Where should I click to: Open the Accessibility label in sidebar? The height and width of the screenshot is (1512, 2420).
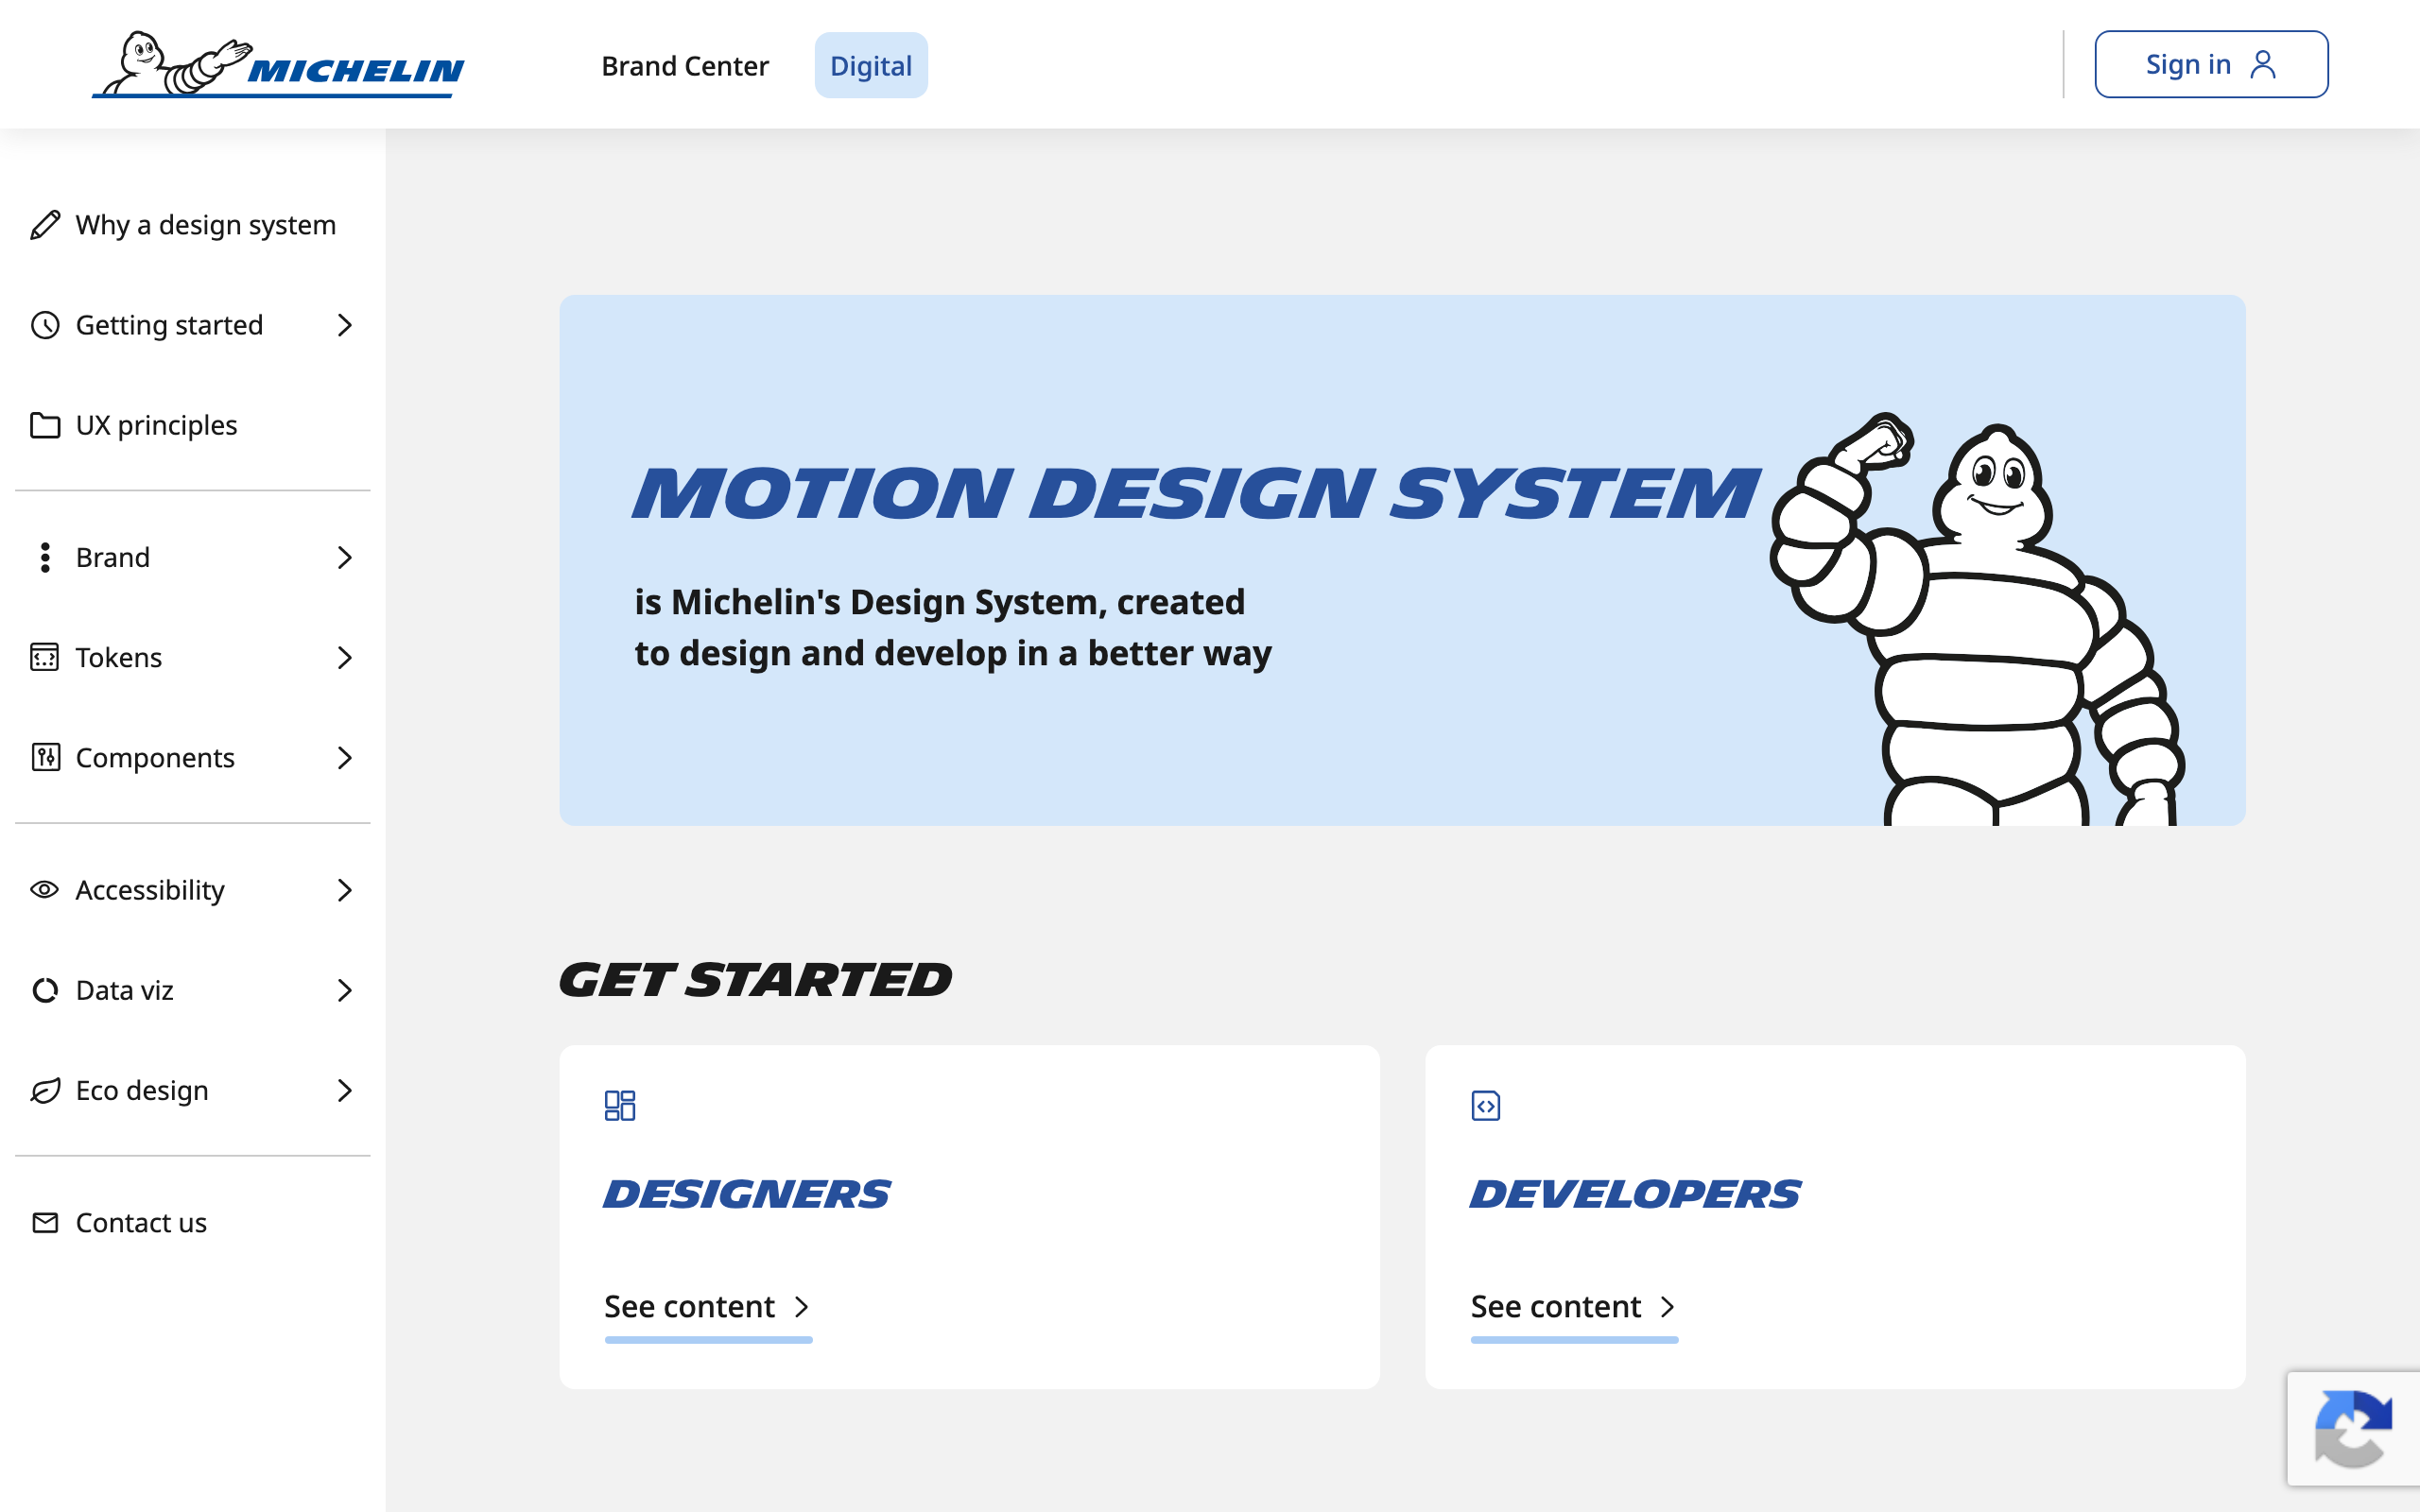(150, 889)
